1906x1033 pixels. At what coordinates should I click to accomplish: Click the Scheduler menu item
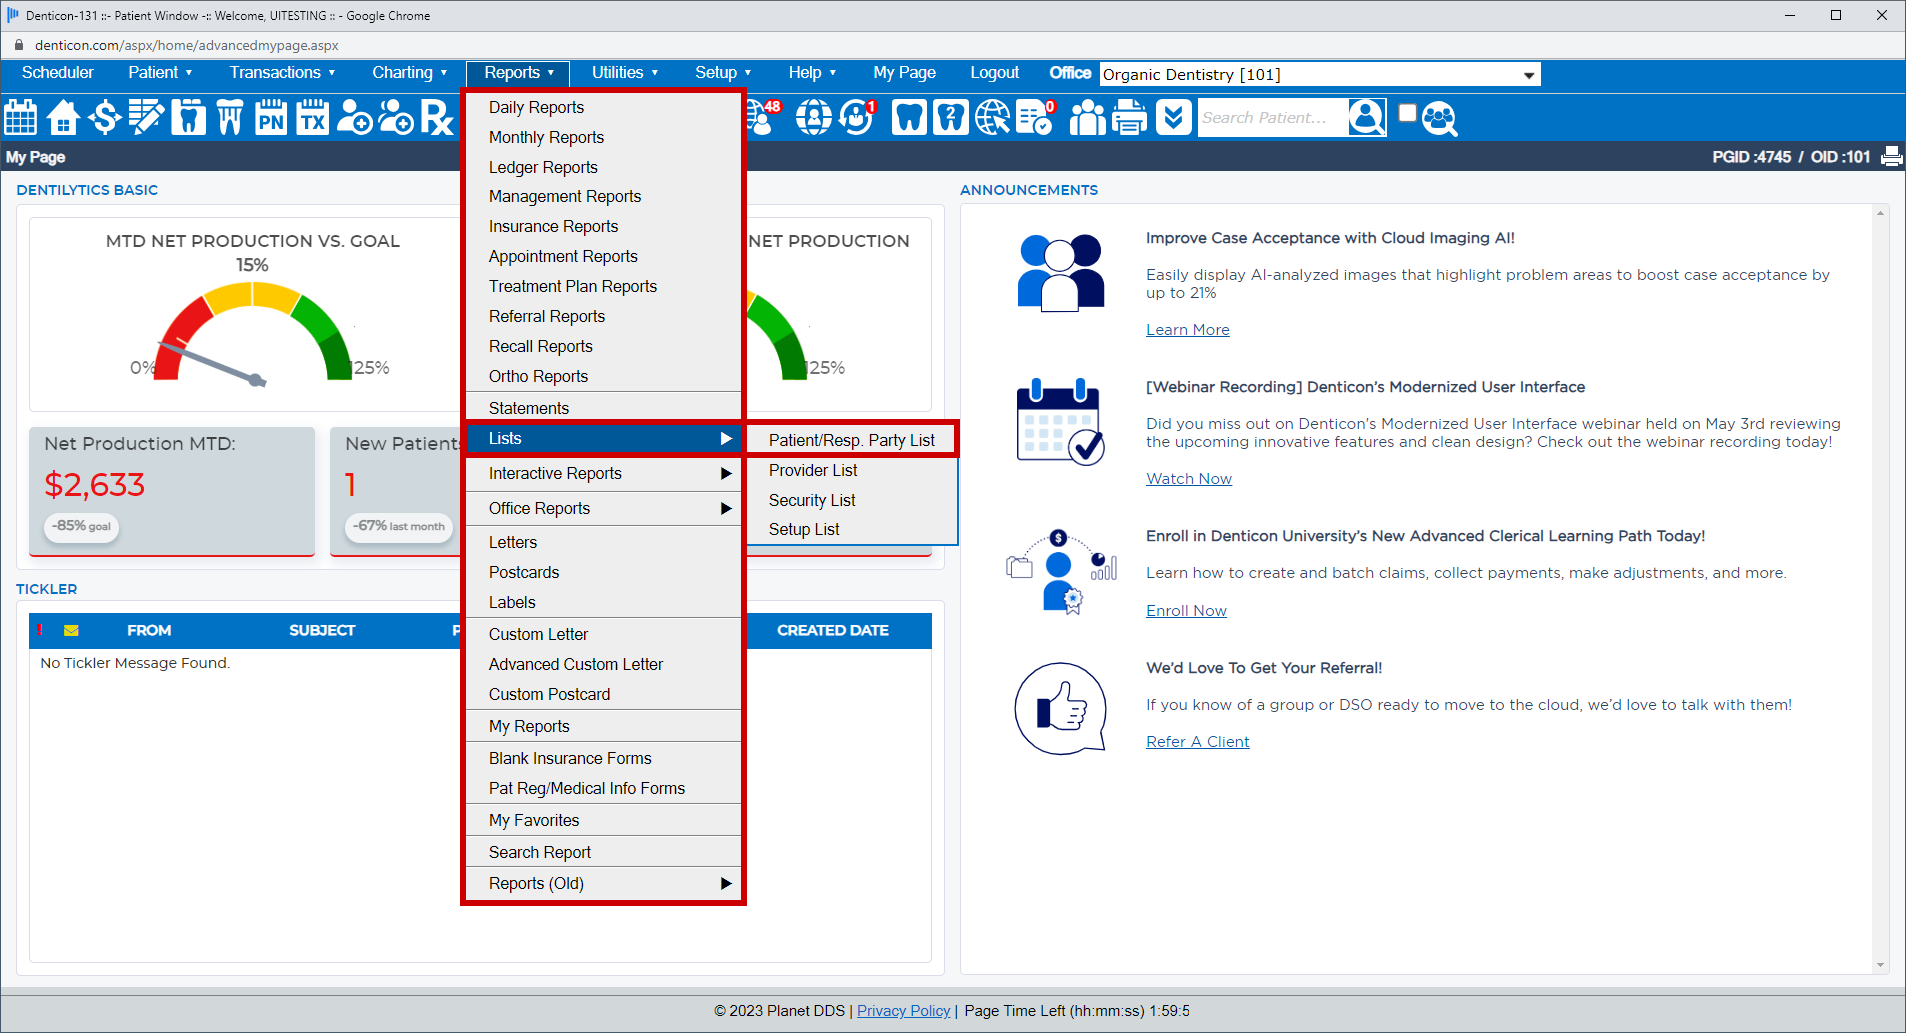tap(58, 72)
